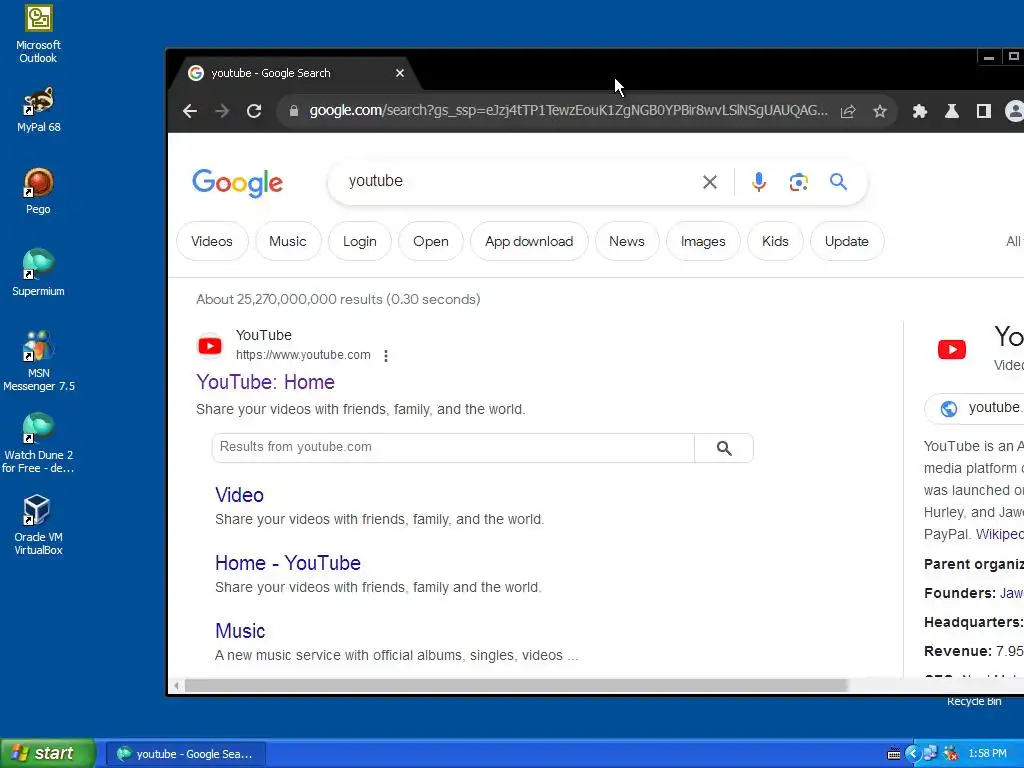This screenshot has height=768, width=1024.
Task: Focus the Google search box containing youtube
Action: point(516,182)
